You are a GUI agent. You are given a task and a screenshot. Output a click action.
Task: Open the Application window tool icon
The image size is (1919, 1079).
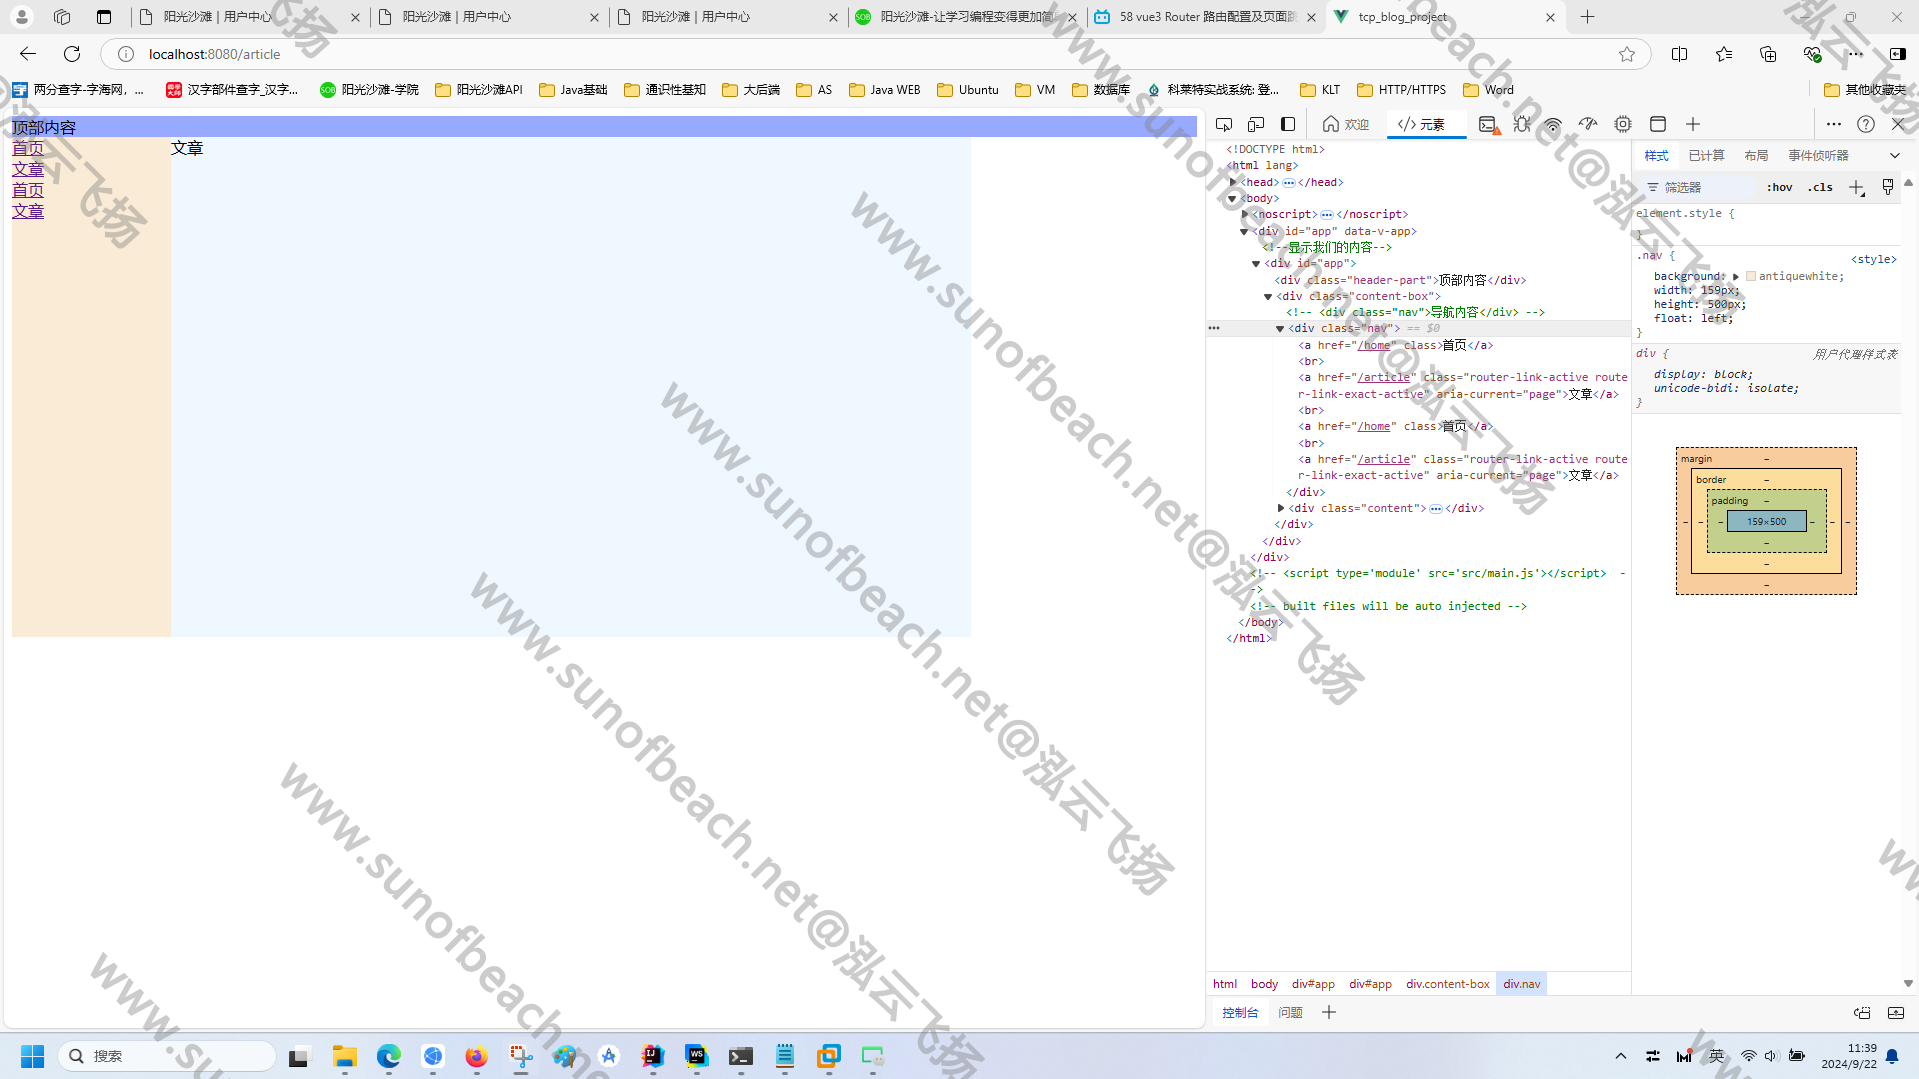(1658, 124)
